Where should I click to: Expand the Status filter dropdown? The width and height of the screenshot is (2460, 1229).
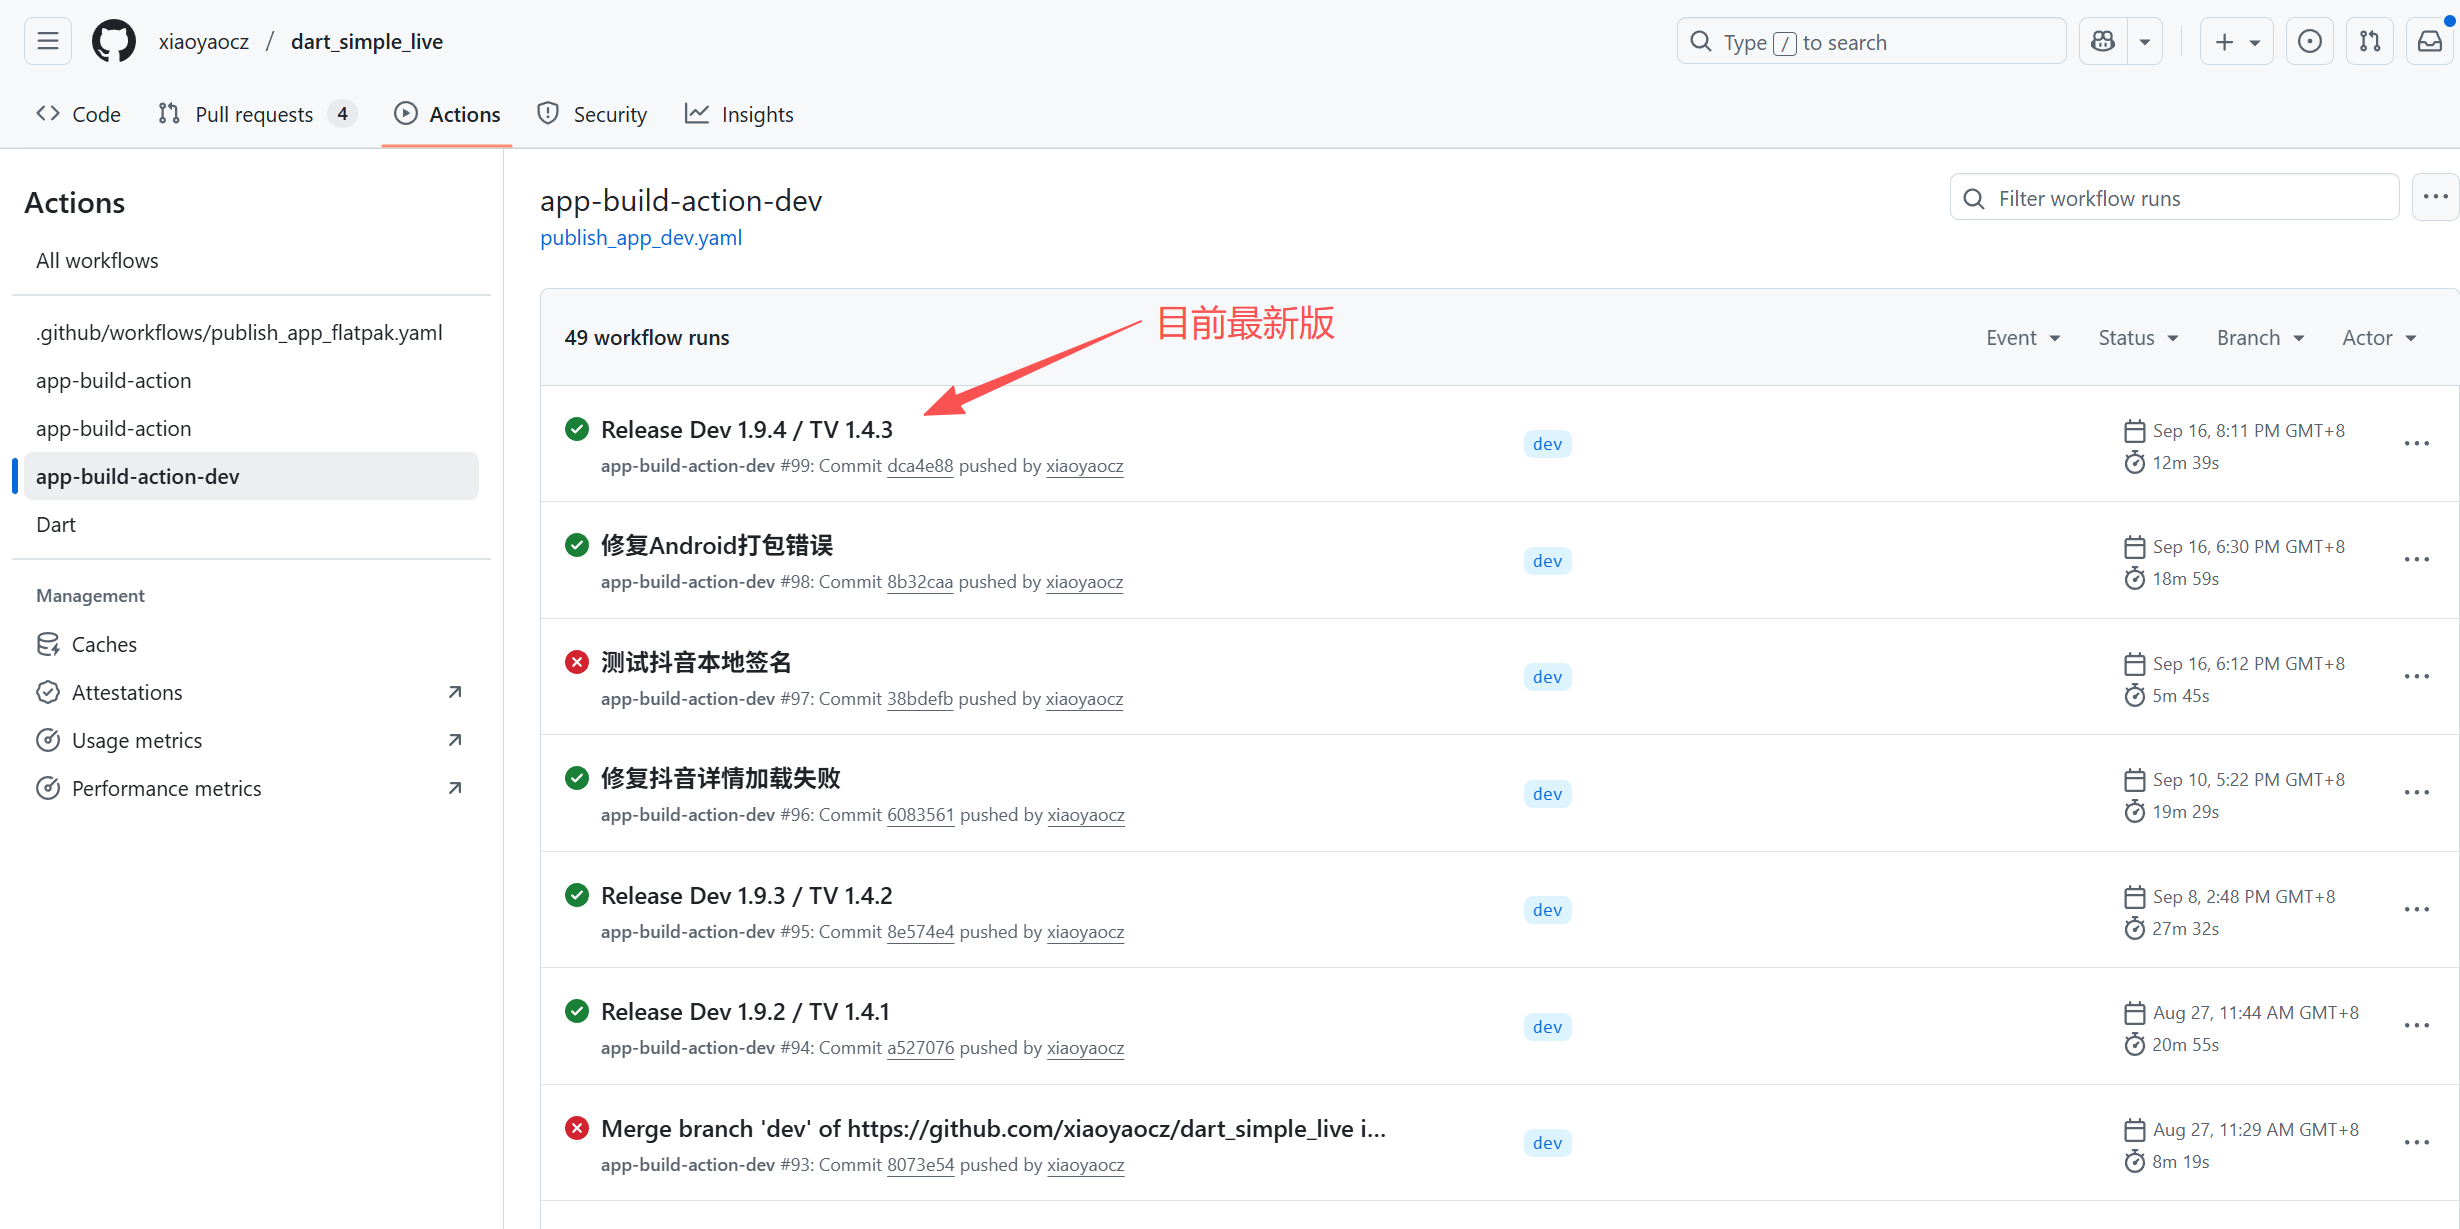coord(2138,338)
